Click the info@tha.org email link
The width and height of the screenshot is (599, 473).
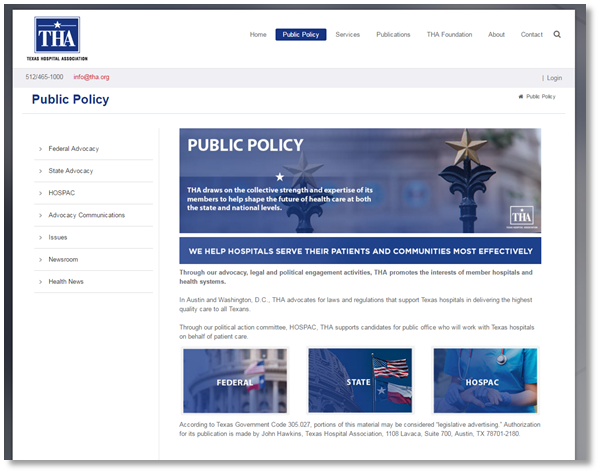pos(91,77)
